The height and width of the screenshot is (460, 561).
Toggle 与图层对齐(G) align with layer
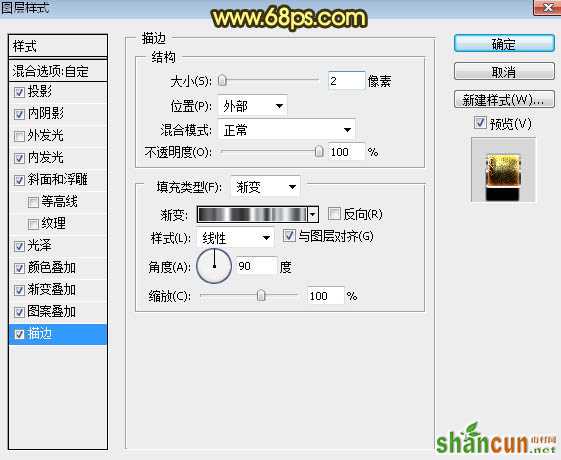289,236
